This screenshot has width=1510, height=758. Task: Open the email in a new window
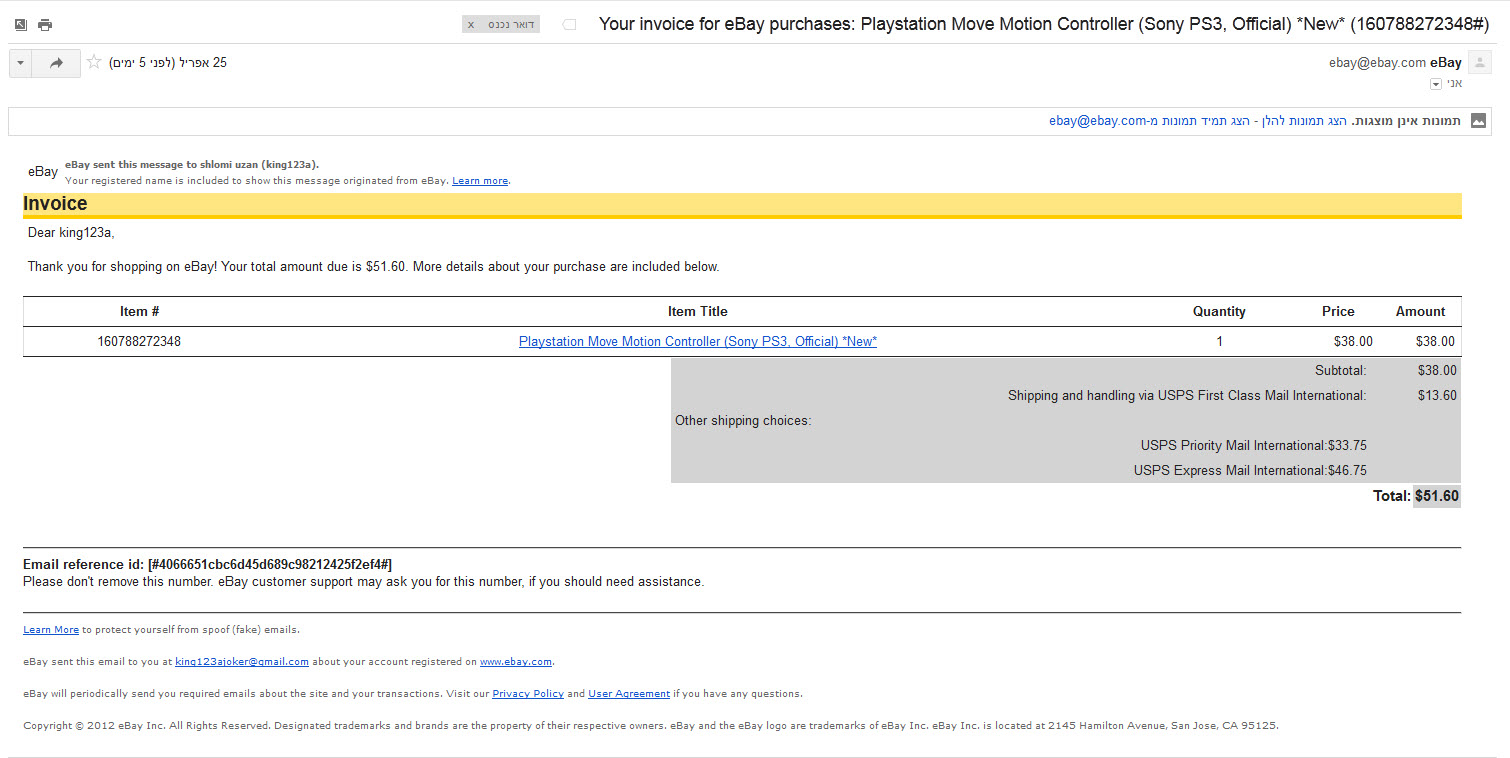pyautogui.click(x=21, y=24)
